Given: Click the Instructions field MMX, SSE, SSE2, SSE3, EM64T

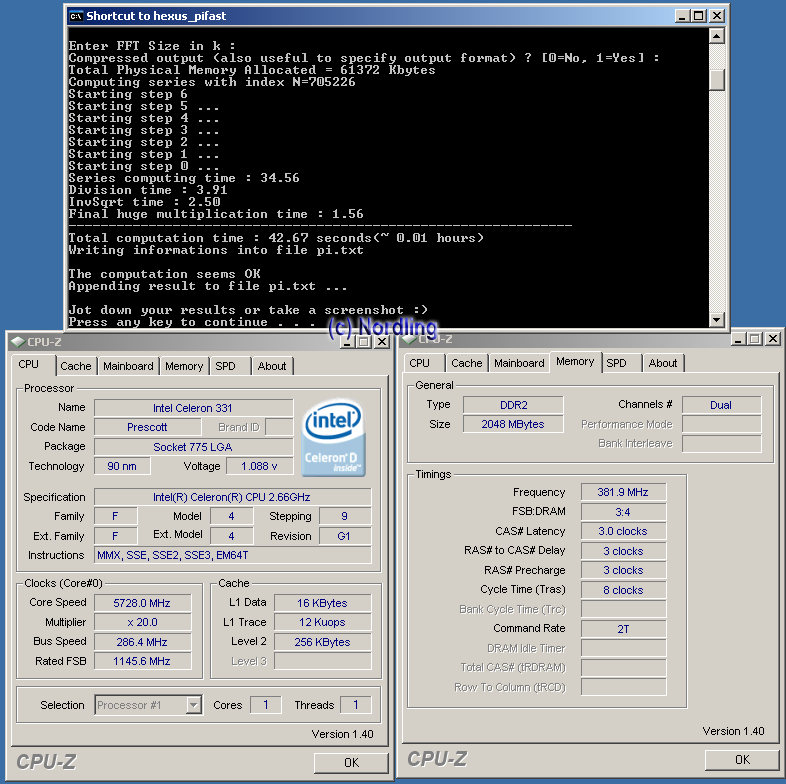Looking at the screenshot, I should [233, 555].
